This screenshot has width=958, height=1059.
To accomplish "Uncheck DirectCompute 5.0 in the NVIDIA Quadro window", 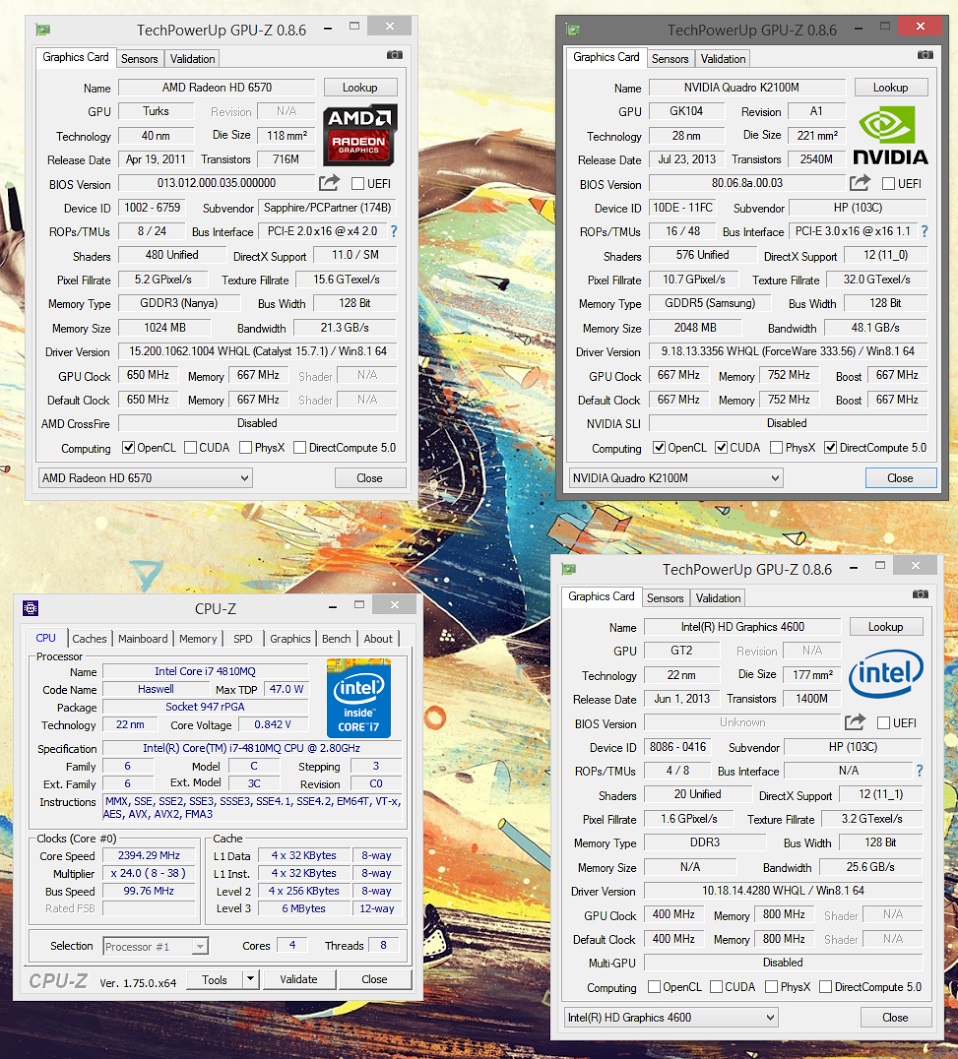I will point(831,447).
